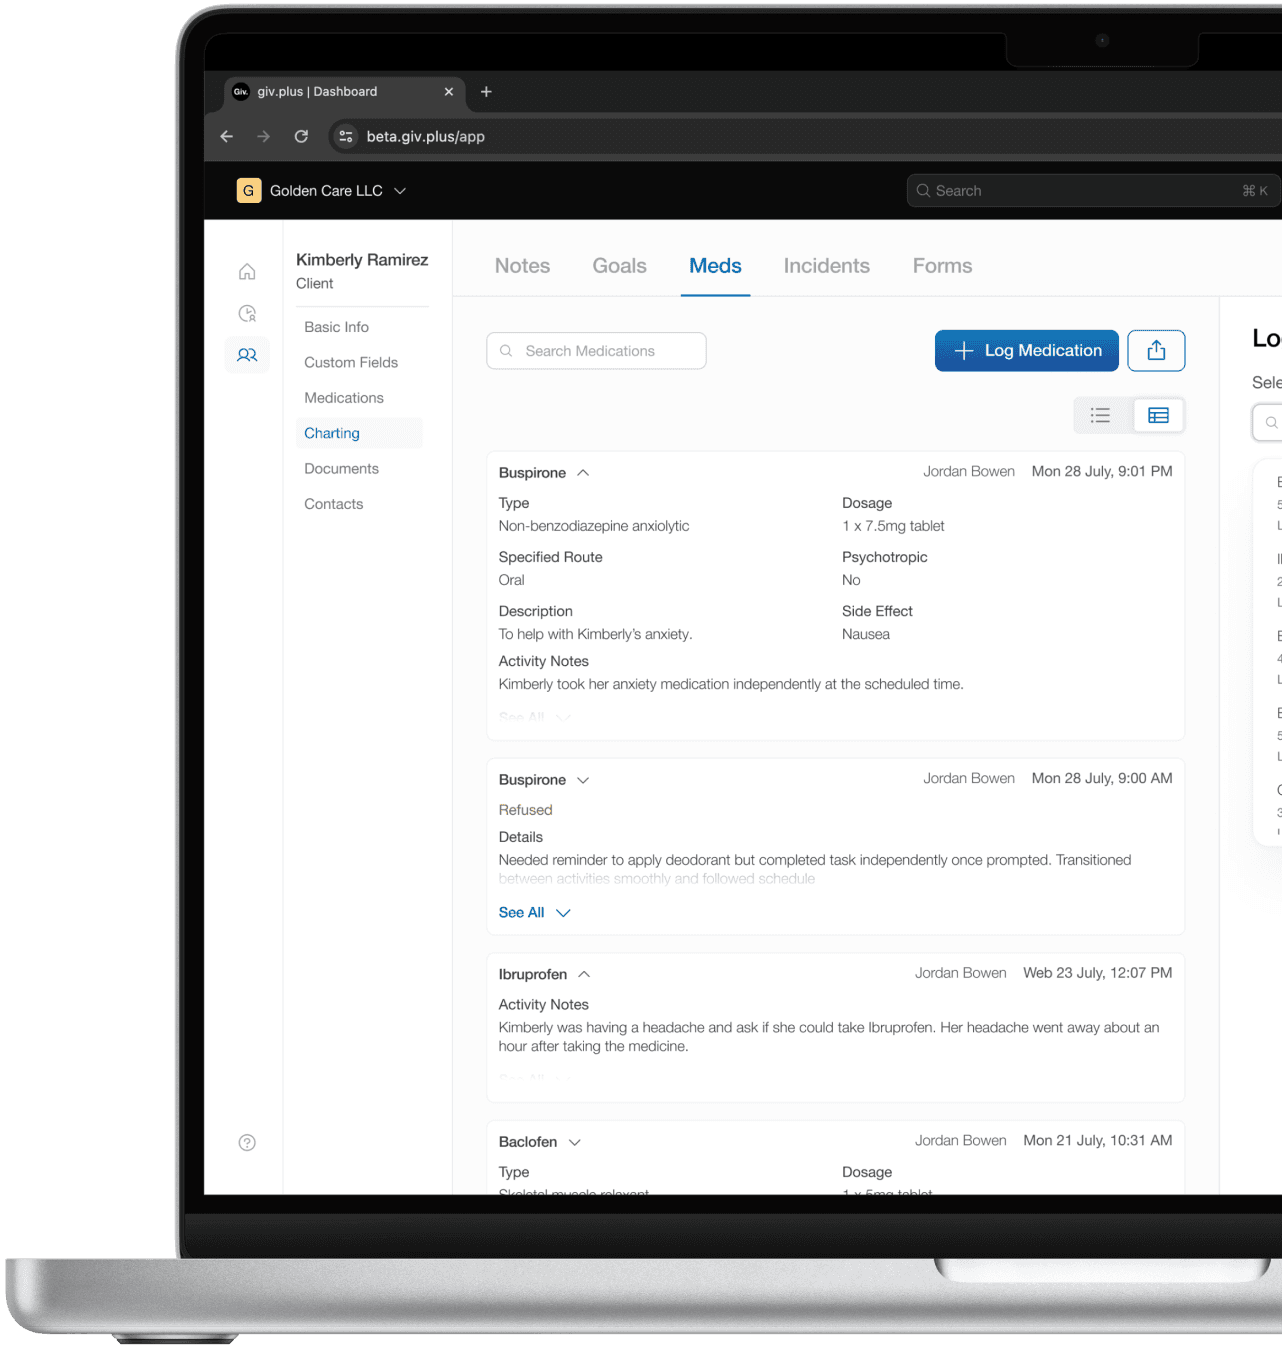
Task: Click the Mon 28 July, 9:00 AM timestamp
Action: coord(1102,778)
